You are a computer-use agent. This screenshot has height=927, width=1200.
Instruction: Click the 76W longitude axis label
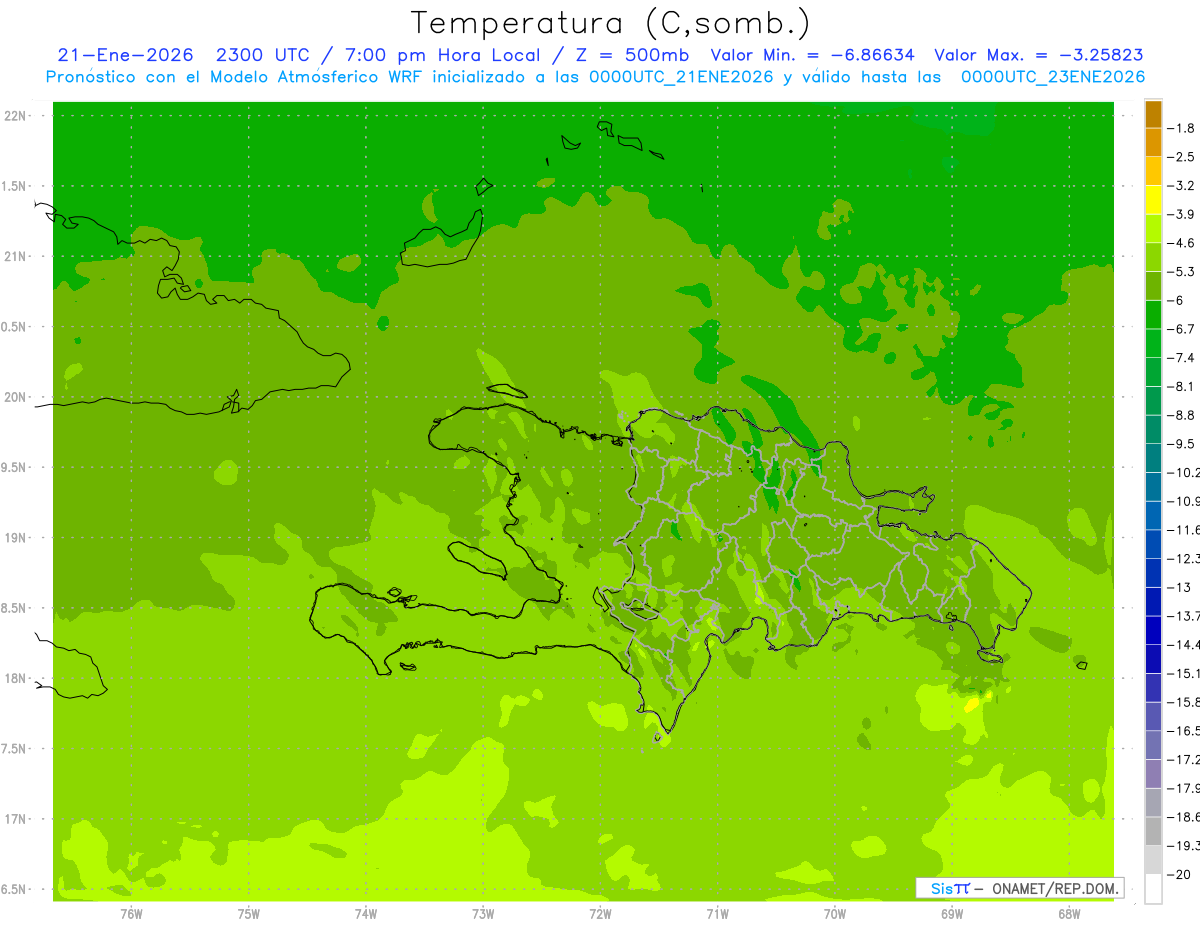click(131, 914)
